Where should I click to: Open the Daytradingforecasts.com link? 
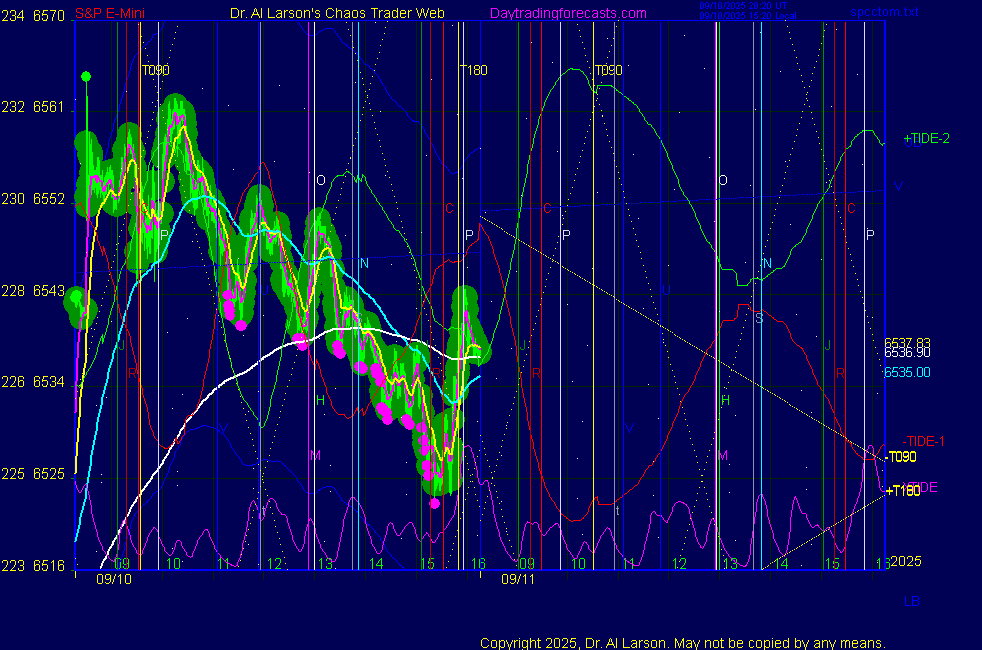tap(567, 13)
